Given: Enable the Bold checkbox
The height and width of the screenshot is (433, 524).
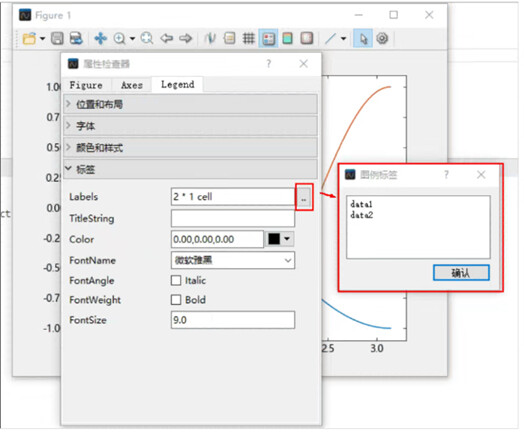Looking at the screenshot, I should (176, 299).
